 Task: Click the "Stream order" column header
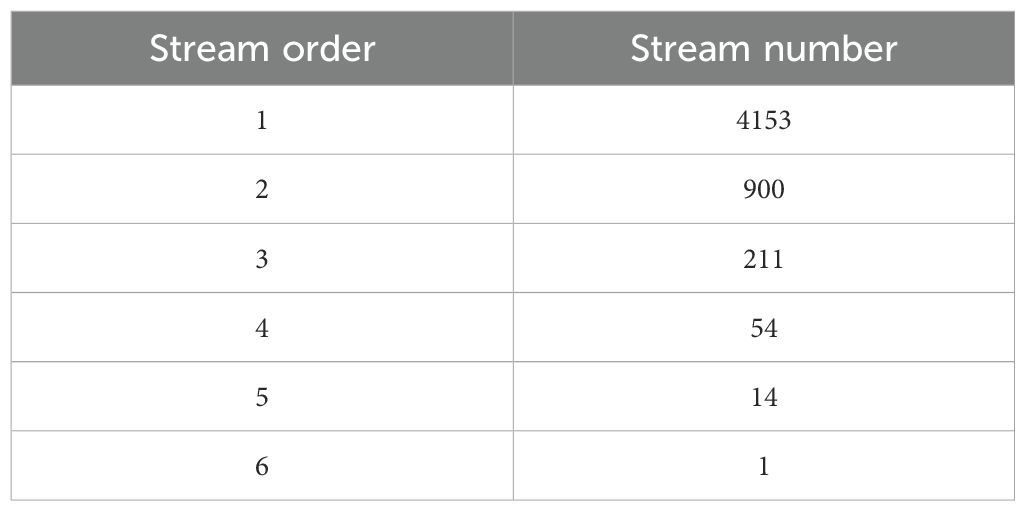[262, 49]
